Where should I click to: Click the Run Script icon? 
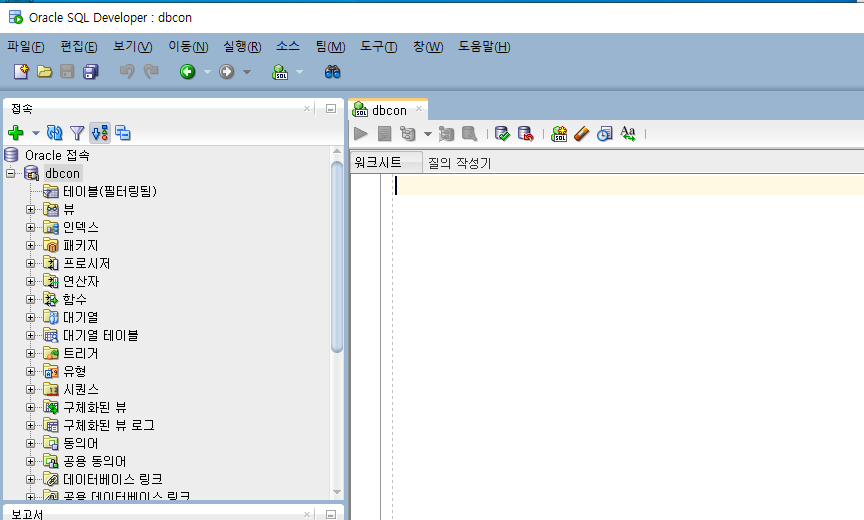tap(384, 133)
